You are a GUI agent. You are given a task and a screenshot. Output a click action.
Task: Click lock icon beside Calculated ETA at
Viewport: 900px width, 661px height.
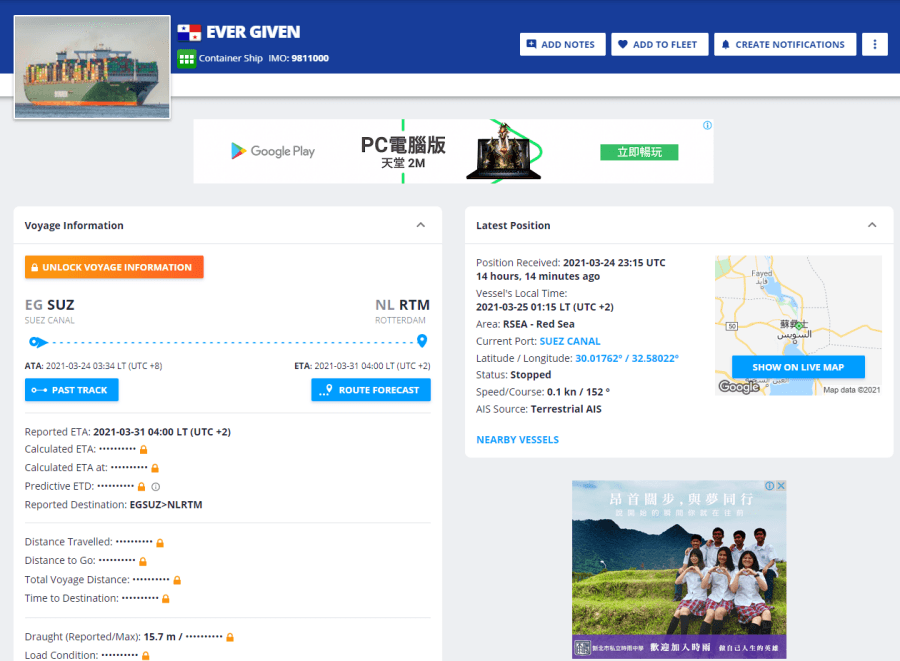coord(155,468)
